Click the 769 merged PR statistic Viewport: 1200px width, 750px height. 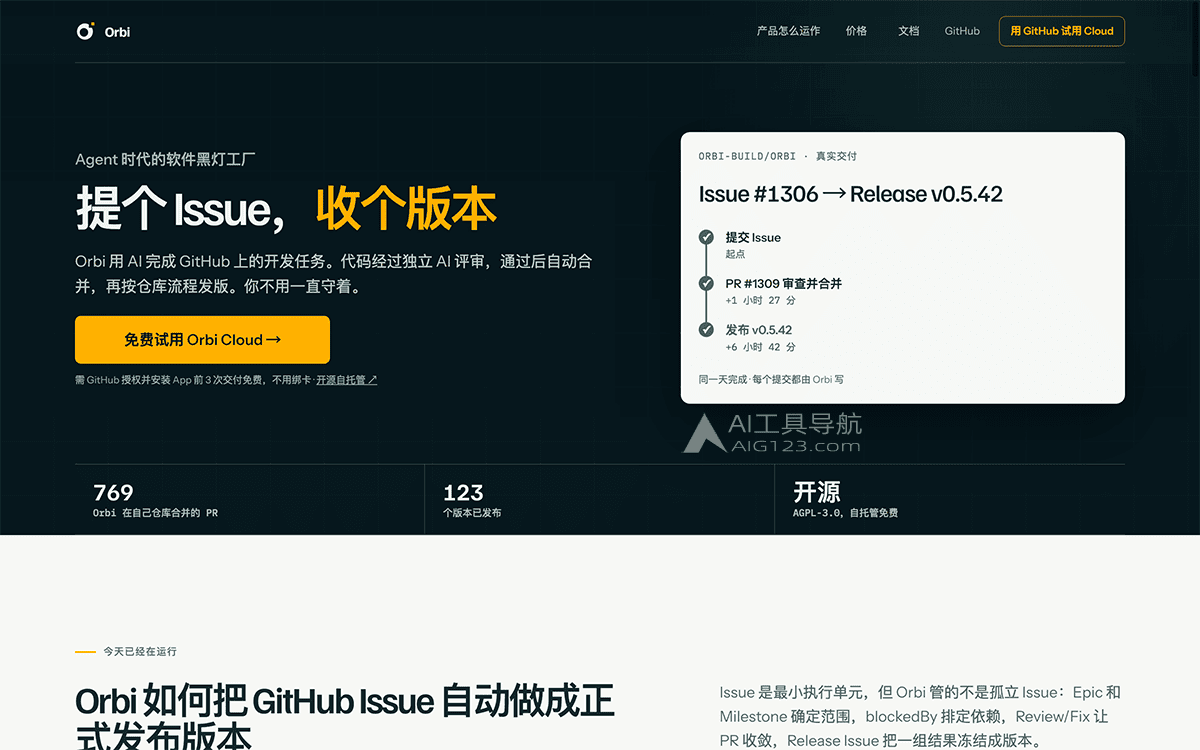(x=113, y=492)
